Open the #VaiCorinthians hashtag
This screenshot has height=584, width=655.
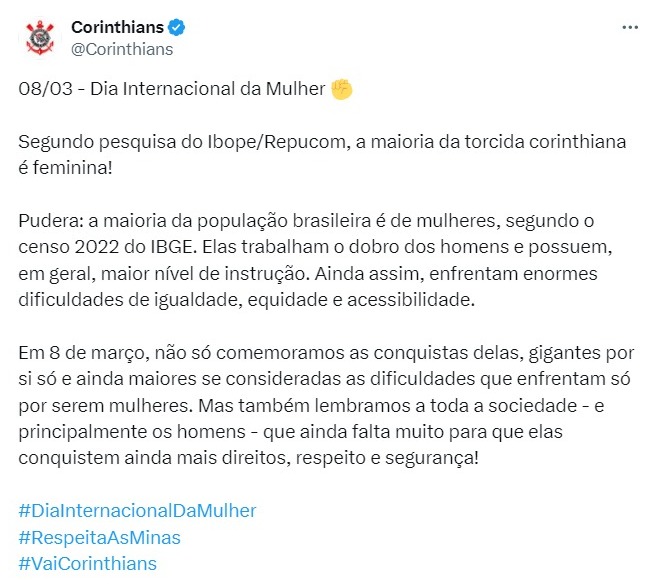[x=88, y=563]
